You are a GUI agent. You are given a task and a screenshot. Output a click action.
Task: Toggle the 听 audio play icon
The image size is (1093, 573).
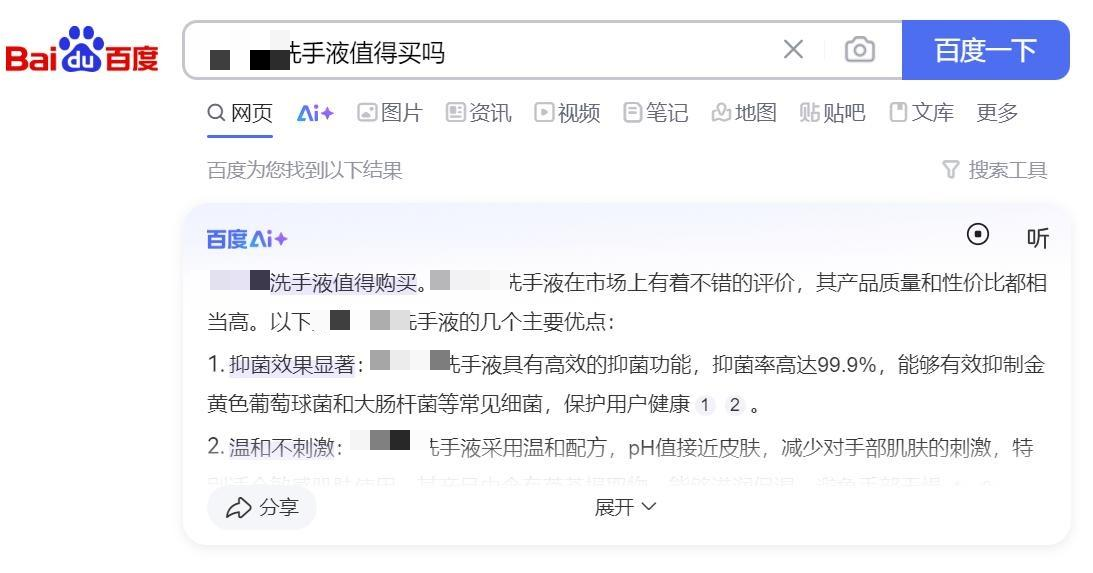pos(1037,238)
